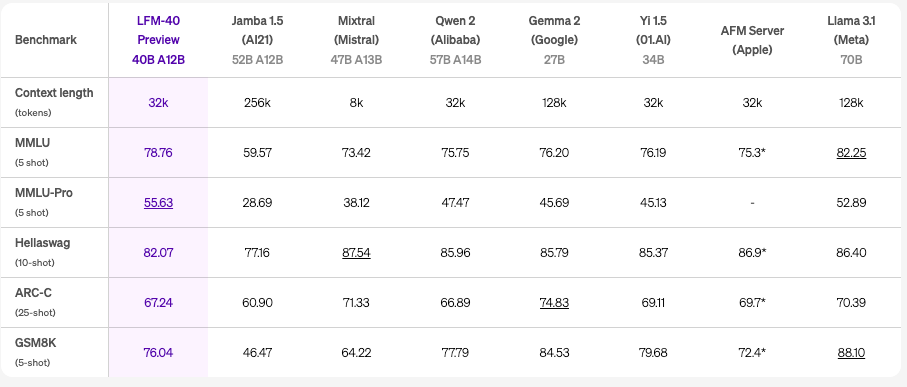Click the 256k Jamba context length cell
This screenshot has height=387, width=907.
[257, 103]
